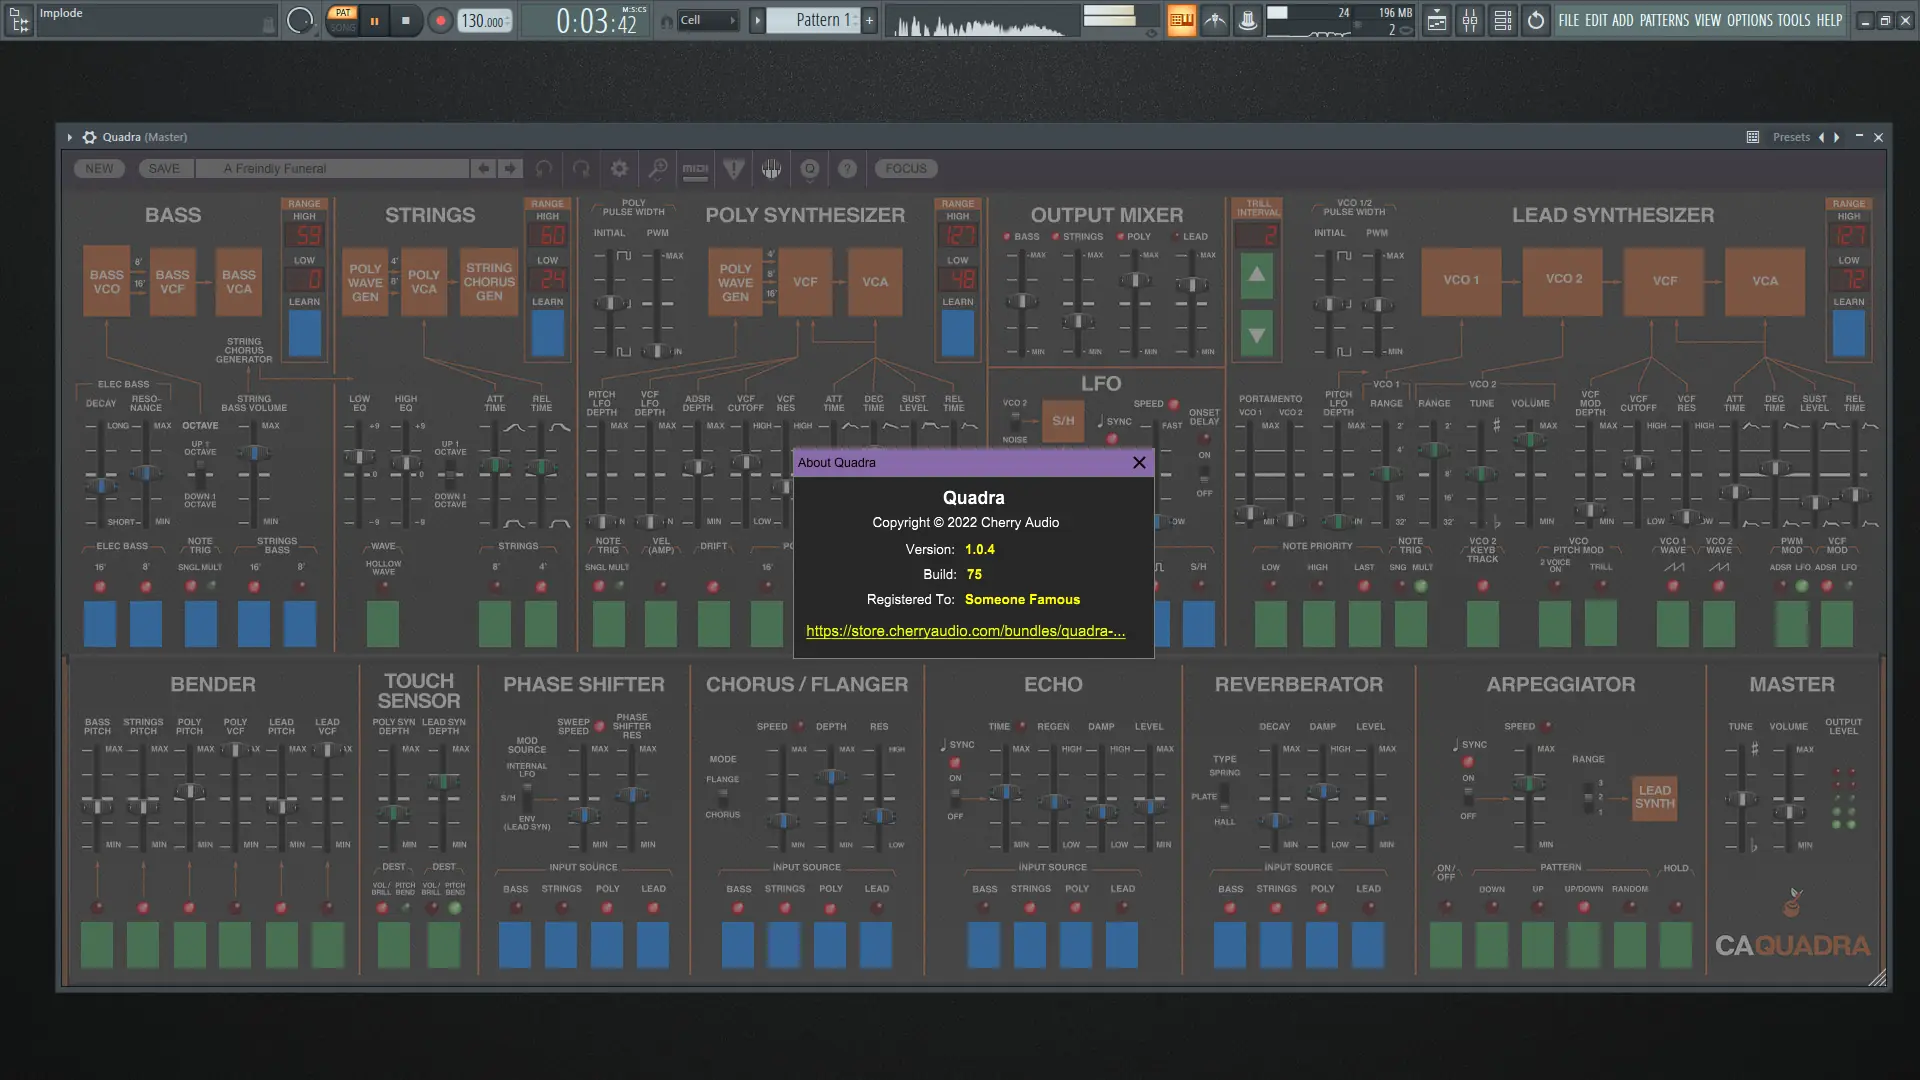Open the Presets dropdown
This screenshot has width=1920, height=1080.
[x=1791, y=137]
